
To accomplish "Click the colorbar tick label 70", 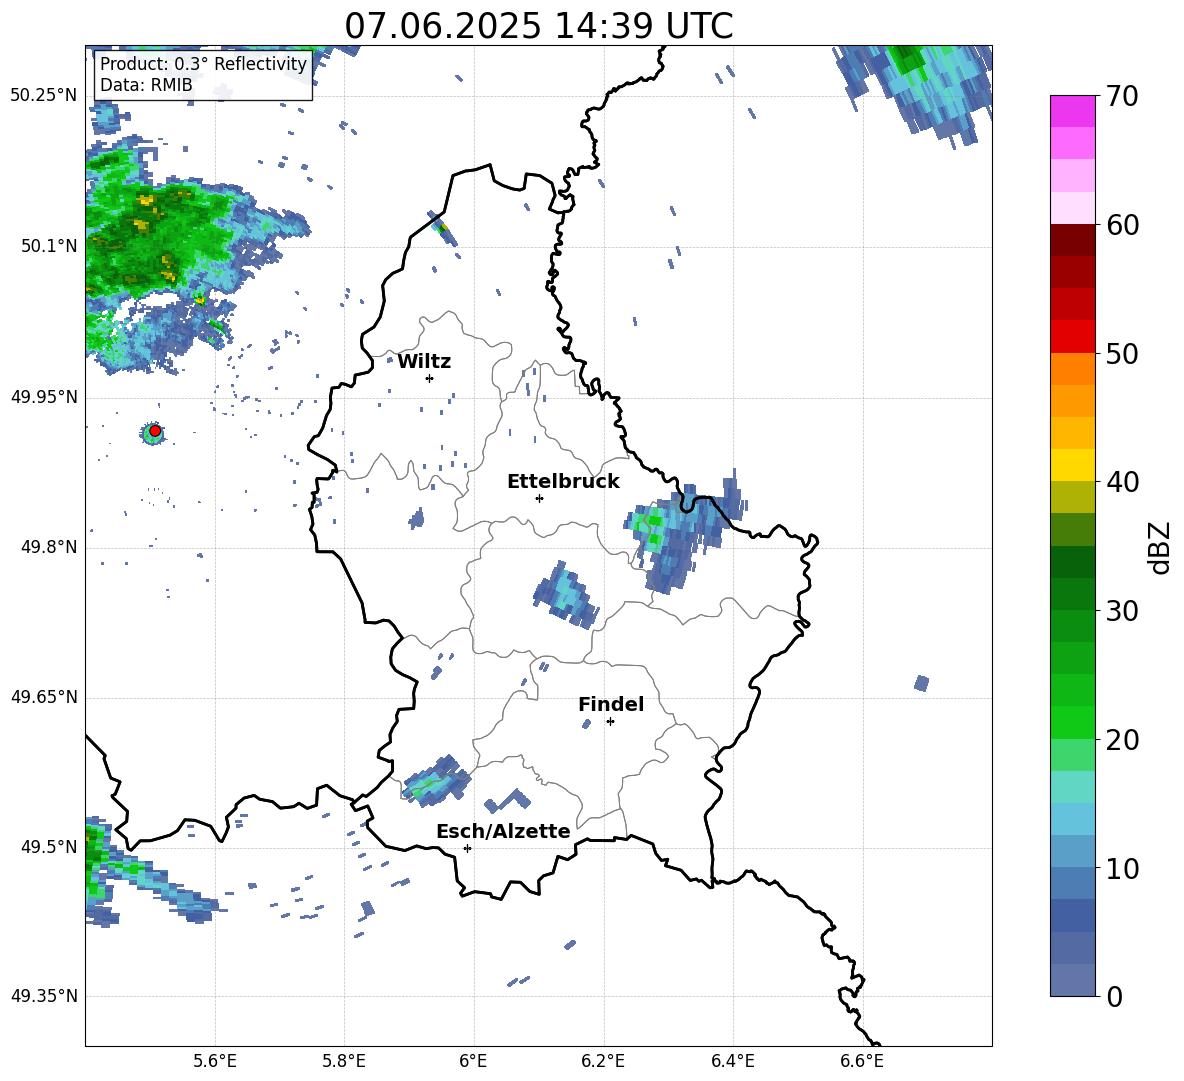I will tap(1122, 97).
